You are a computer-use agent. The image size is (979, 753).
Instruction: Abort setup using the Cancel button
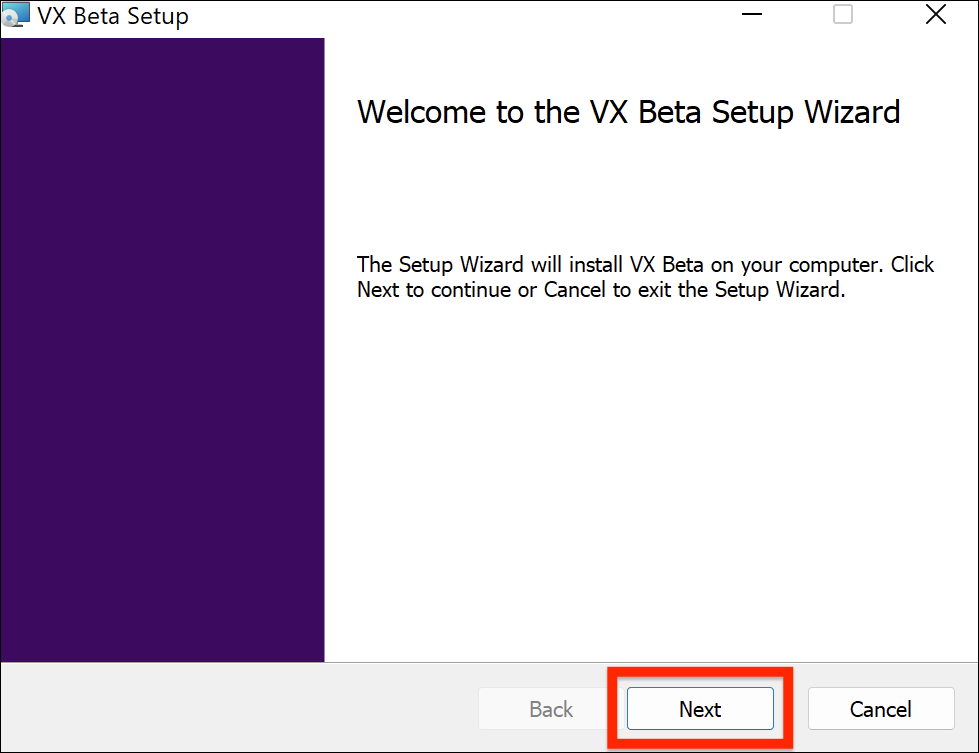[x=880, y=708]
